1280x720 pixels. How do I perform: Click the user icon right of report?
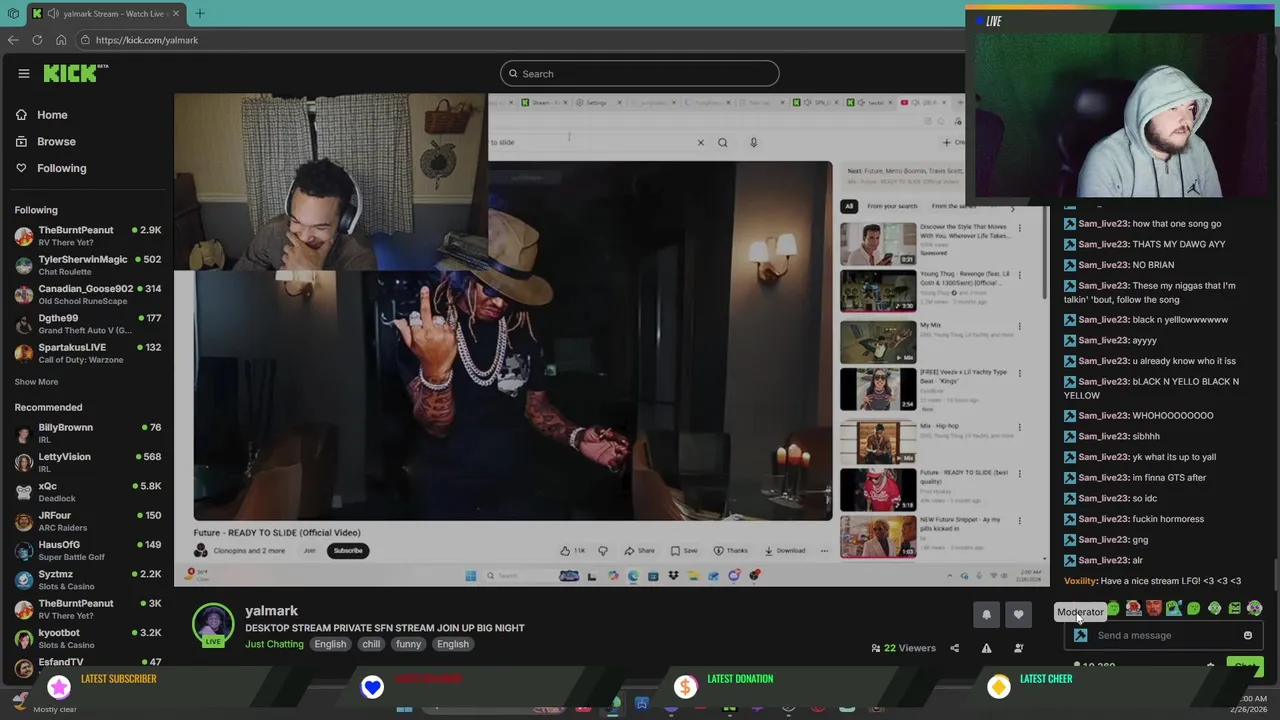pos(1018,648)
